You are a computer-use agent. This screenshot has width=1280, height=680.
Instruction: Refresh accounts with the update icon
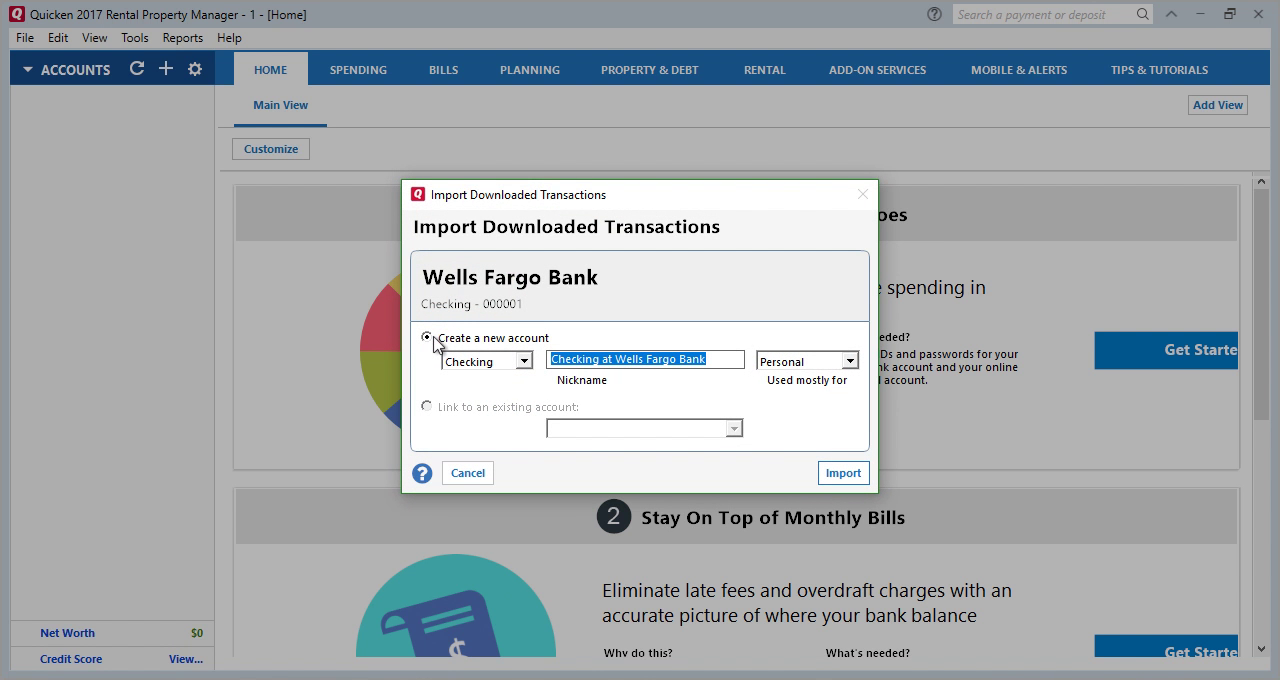[x=137, y=69]
